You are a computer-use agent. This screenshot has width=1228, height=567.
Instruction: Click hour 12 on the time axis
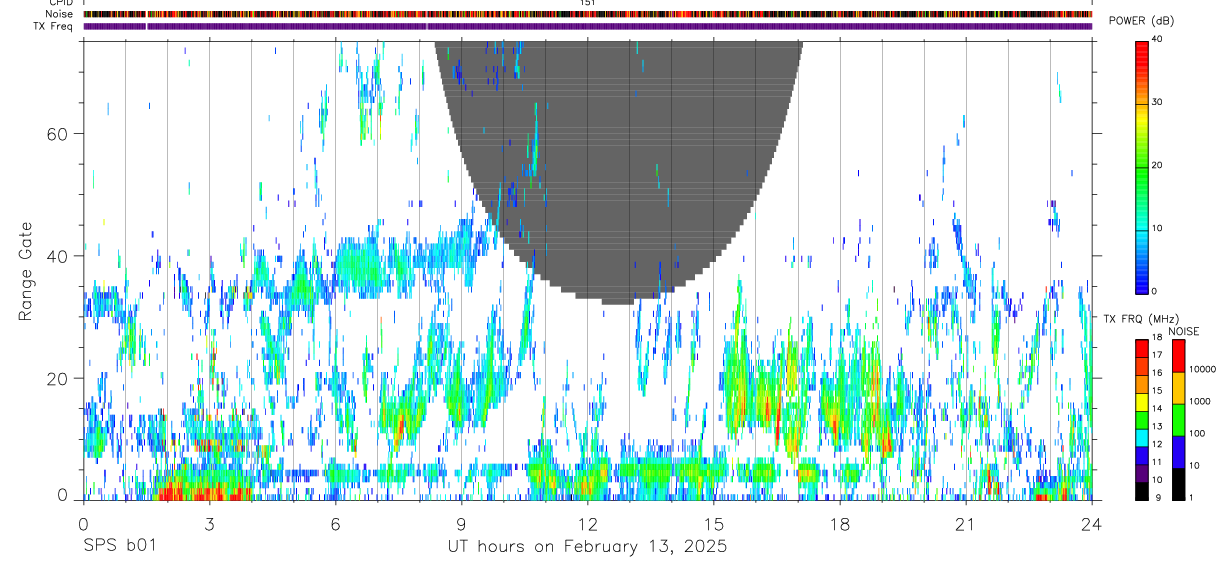pyautogui.click(x=587, y=524)
